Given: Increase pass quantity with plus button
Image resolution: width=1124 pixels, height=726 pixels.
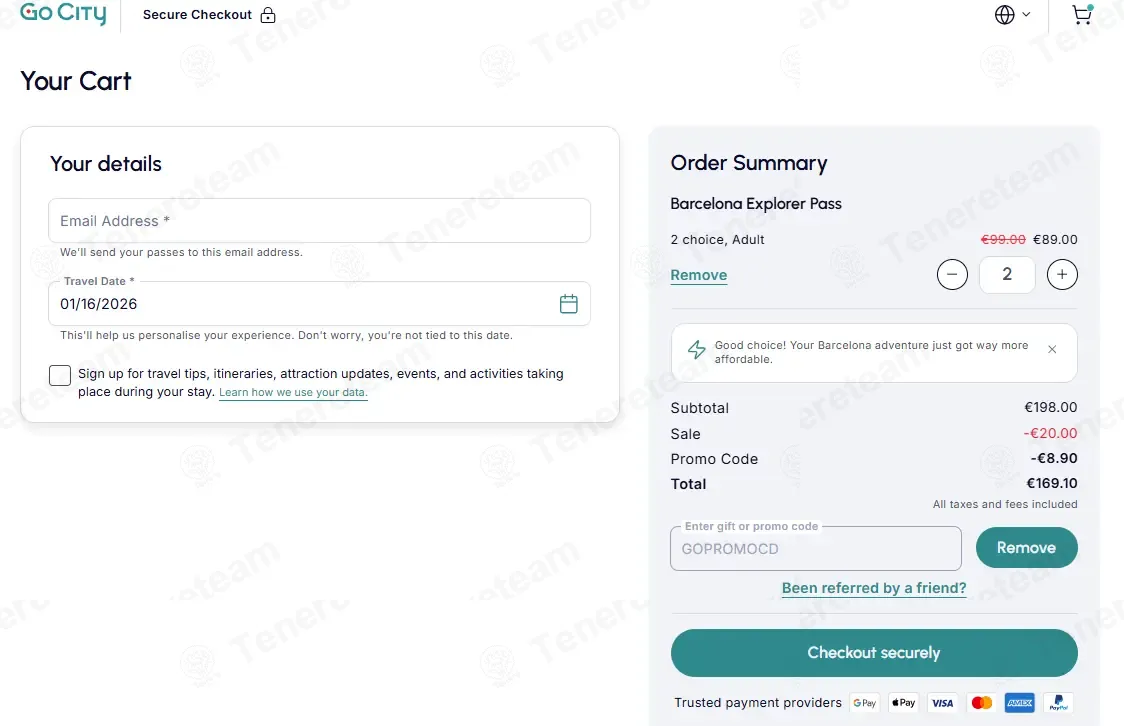Looking at the screenshot, I should 1062,274.
